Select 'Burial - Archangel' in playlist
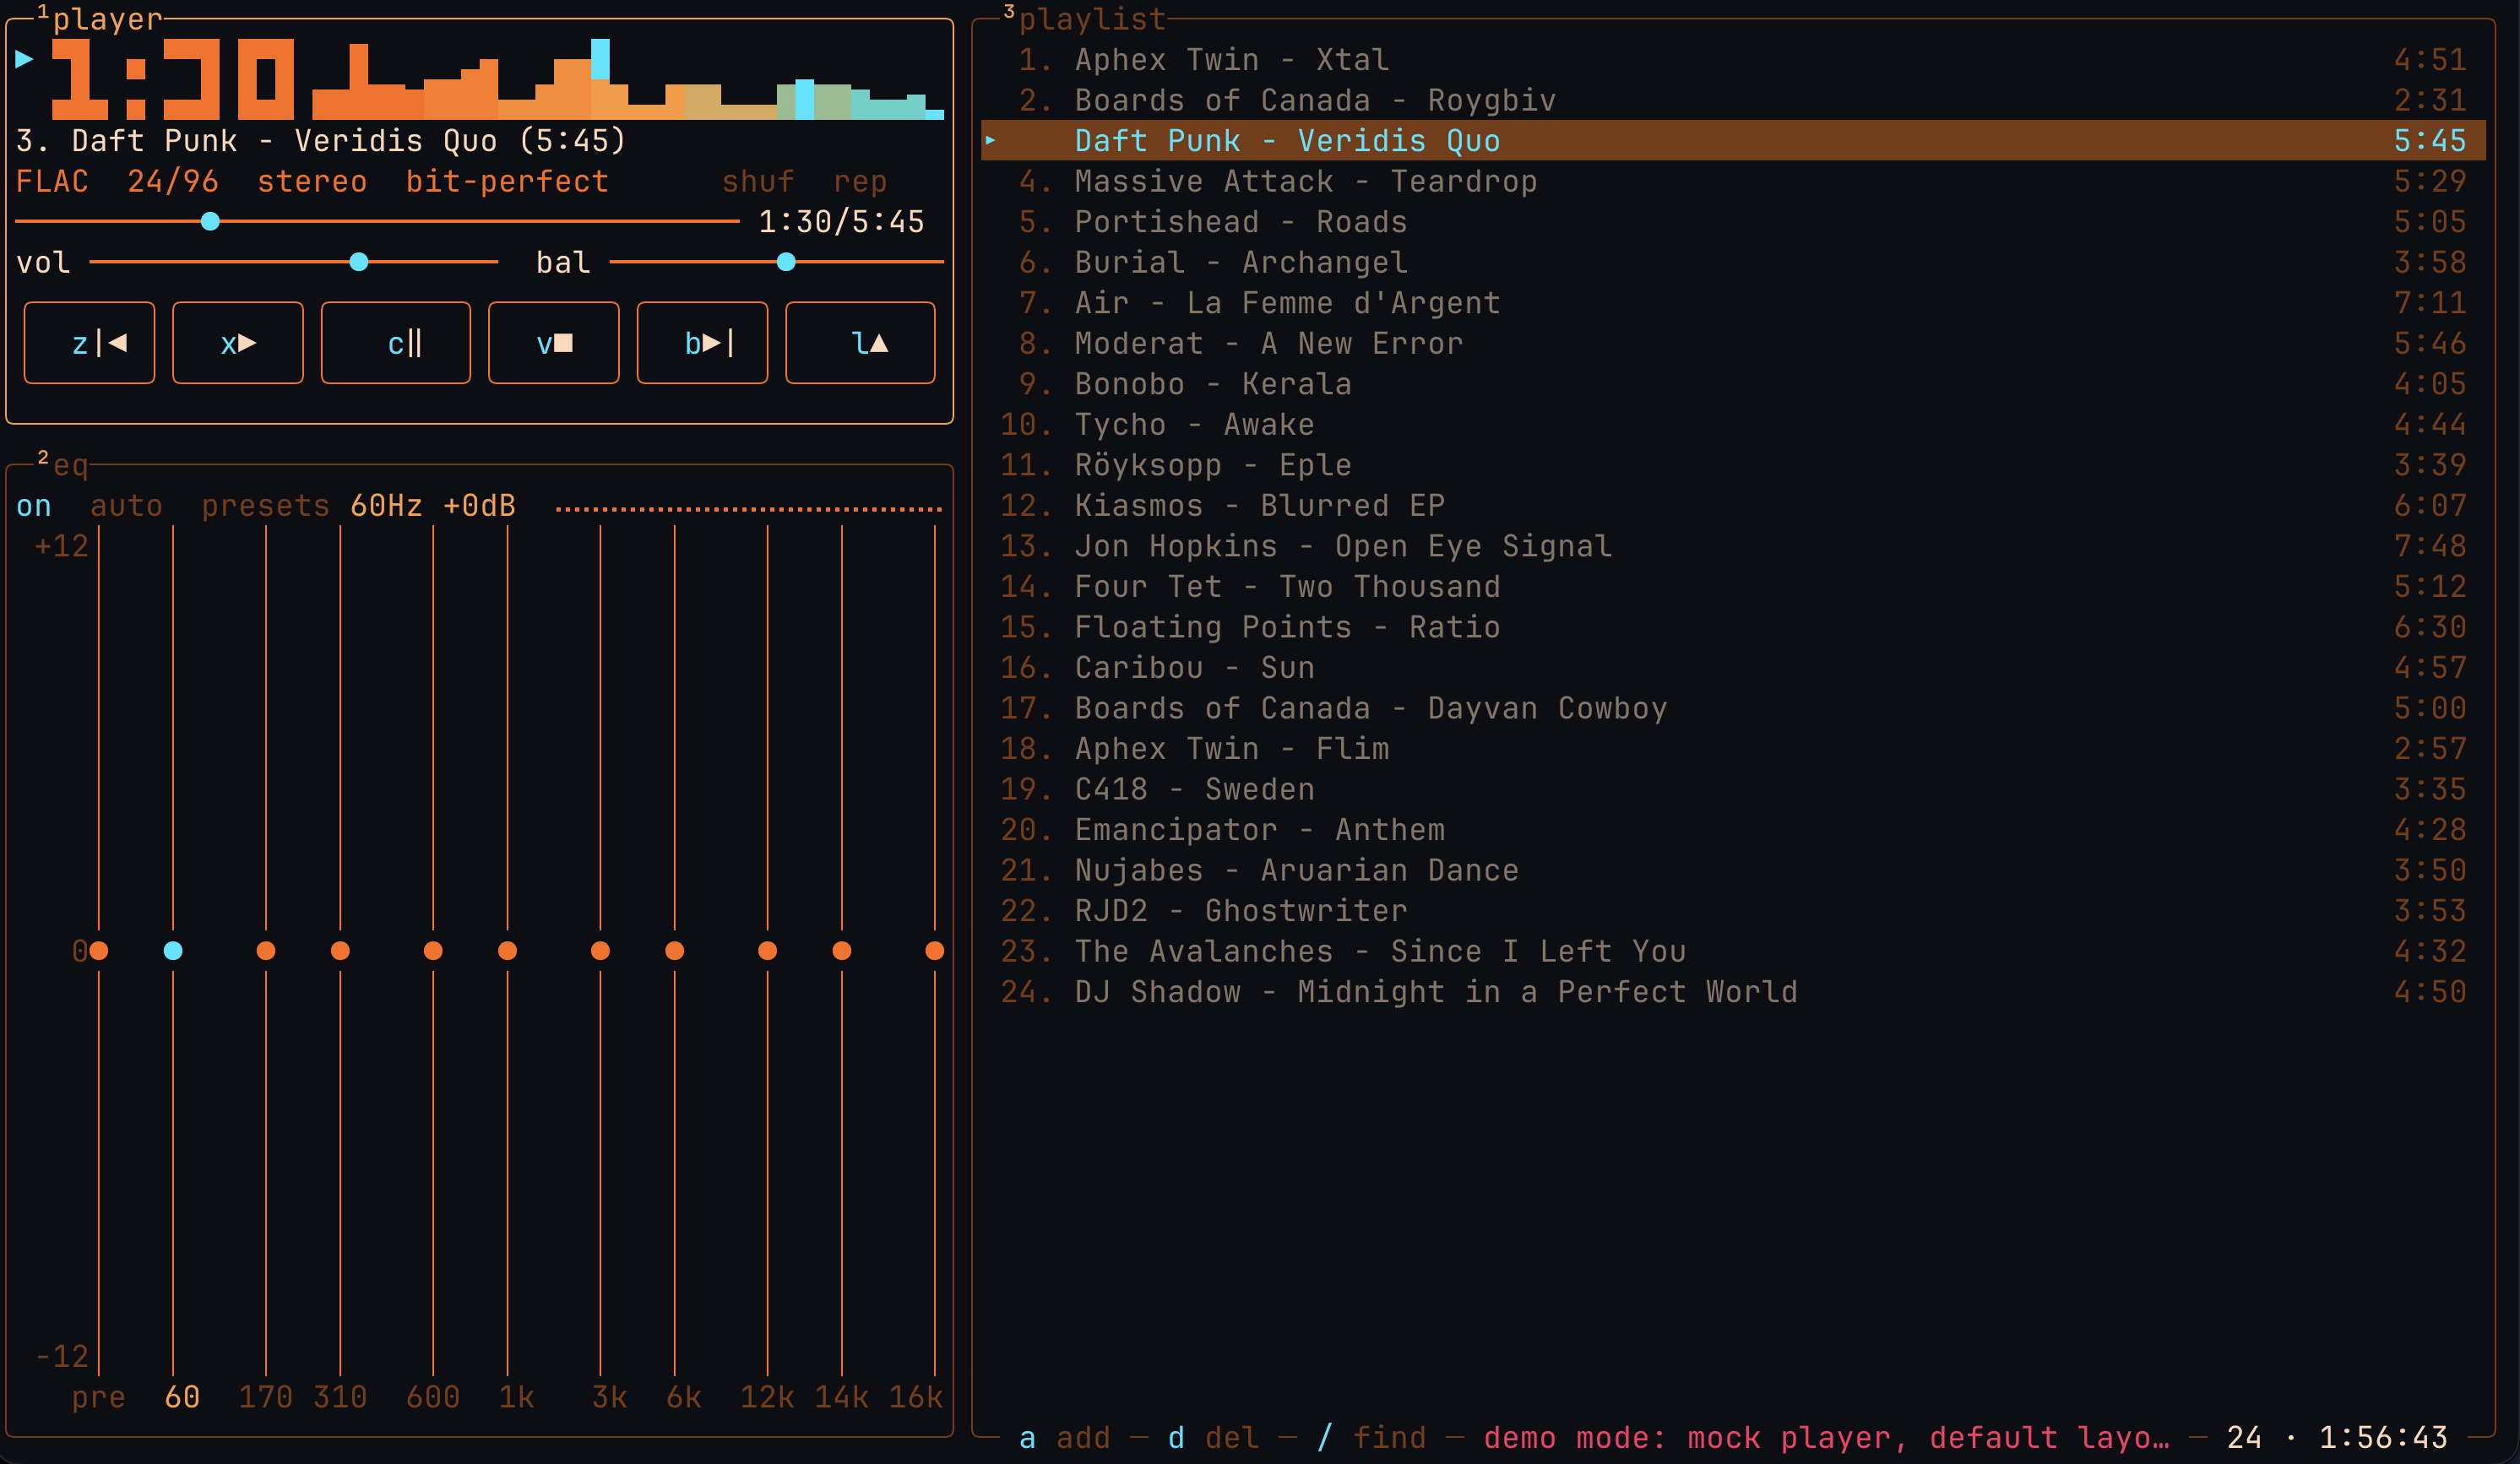The height and width of the screenshot is (1464, 2520). coord(1733,262)
